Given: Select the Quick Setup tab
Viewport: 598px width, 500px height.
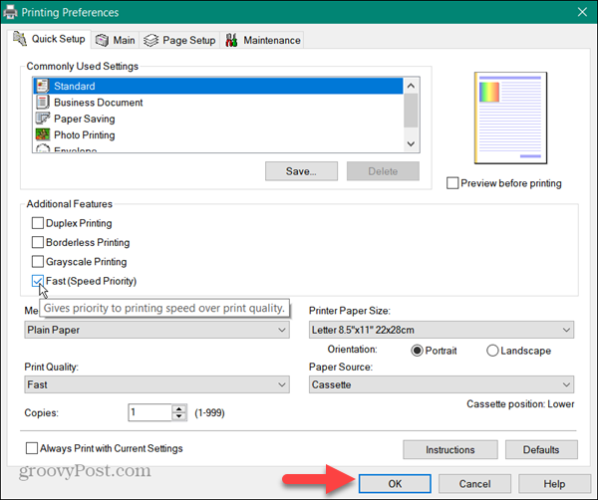Looking at the screenshot, I should click(x=50, y=39).
